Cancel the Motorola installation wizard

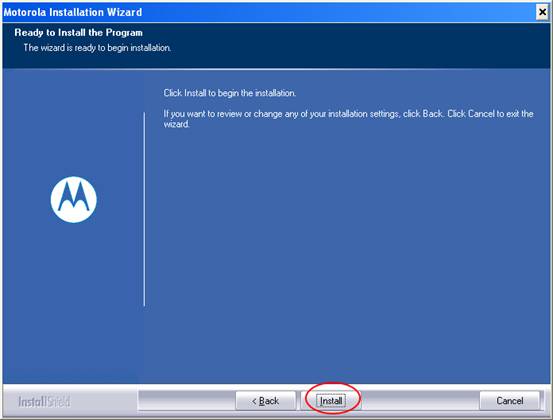510,401
